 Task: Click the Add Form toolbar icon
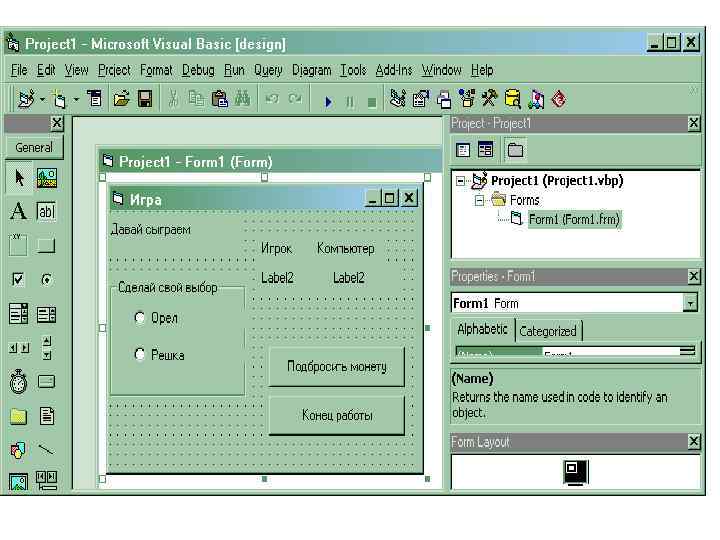tap(59, 99)
